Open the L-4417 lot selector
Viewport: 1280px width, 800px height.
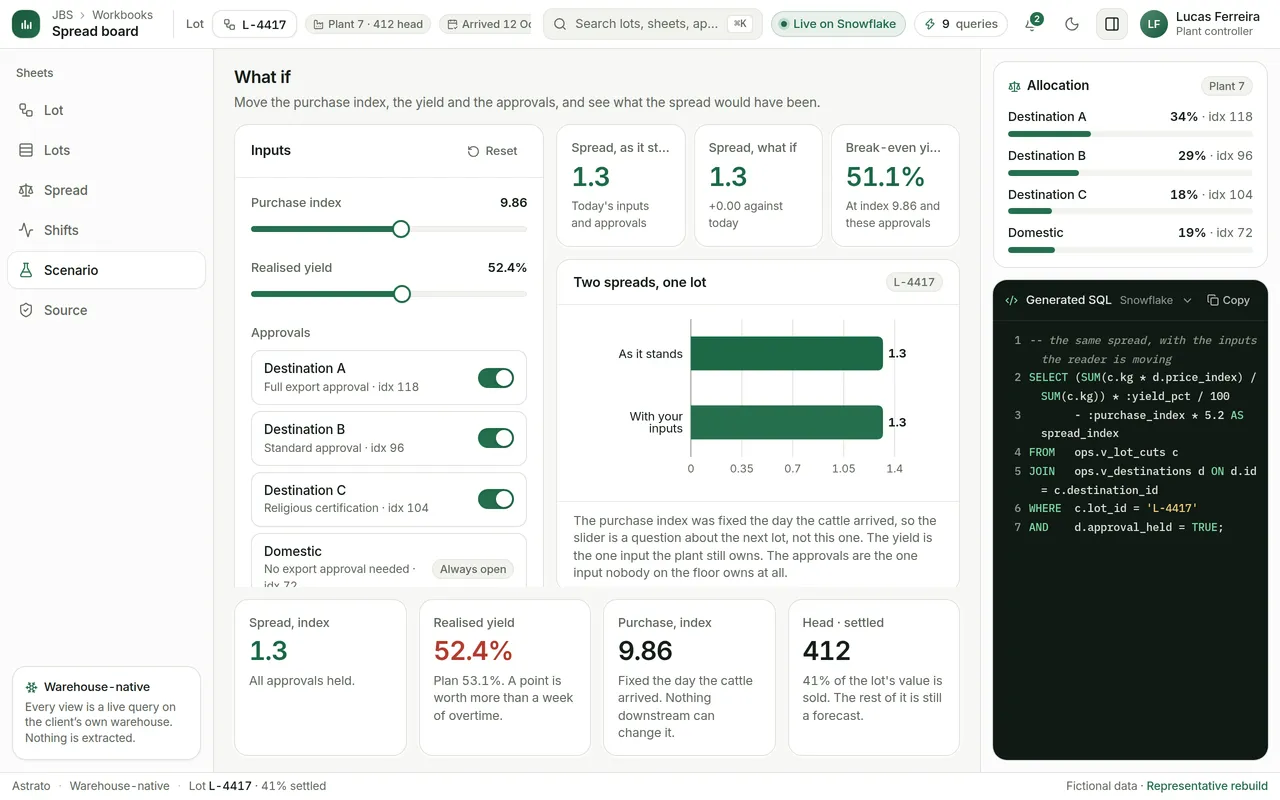pyautogui.click(x=255, y=24)
